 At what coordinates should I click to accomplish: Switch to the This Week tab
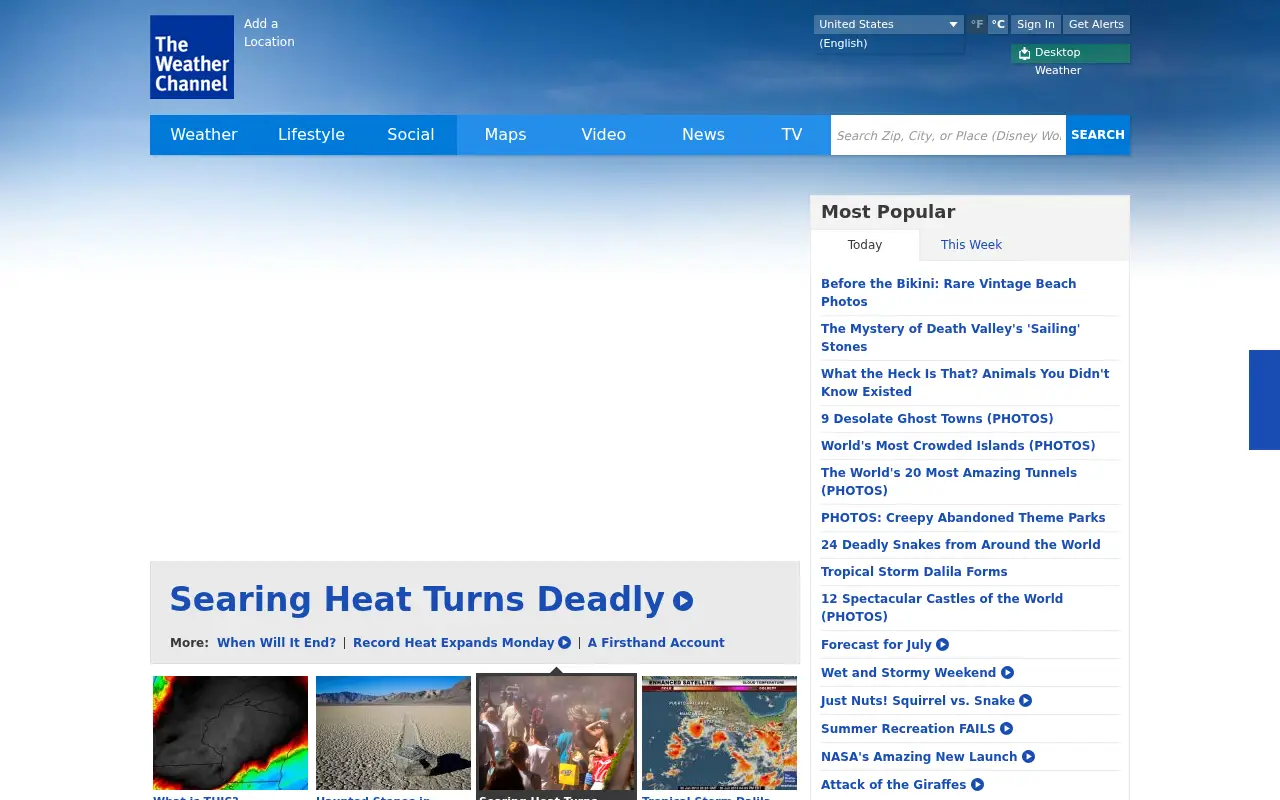[x=971, y=245]
